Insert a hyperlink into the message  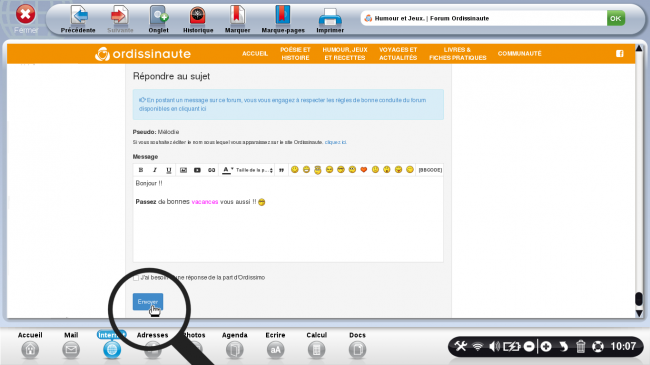(211, 170)
